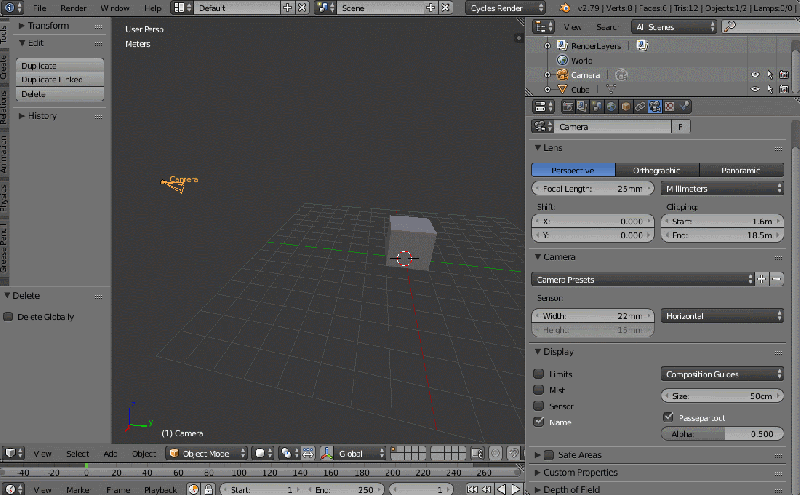Open the Render Layers properties tab icon
Viewport: 800px width, 495px height.
pos(582,107)
